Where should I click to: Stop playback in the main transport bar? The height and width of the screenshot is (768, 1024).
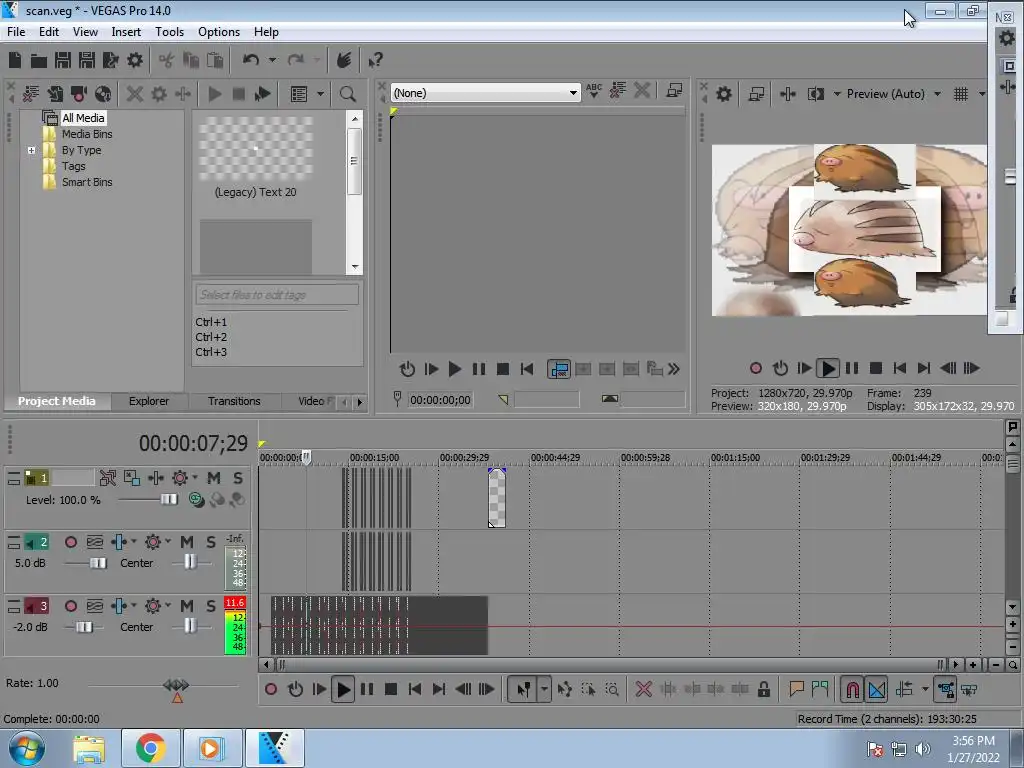(391, 689)
